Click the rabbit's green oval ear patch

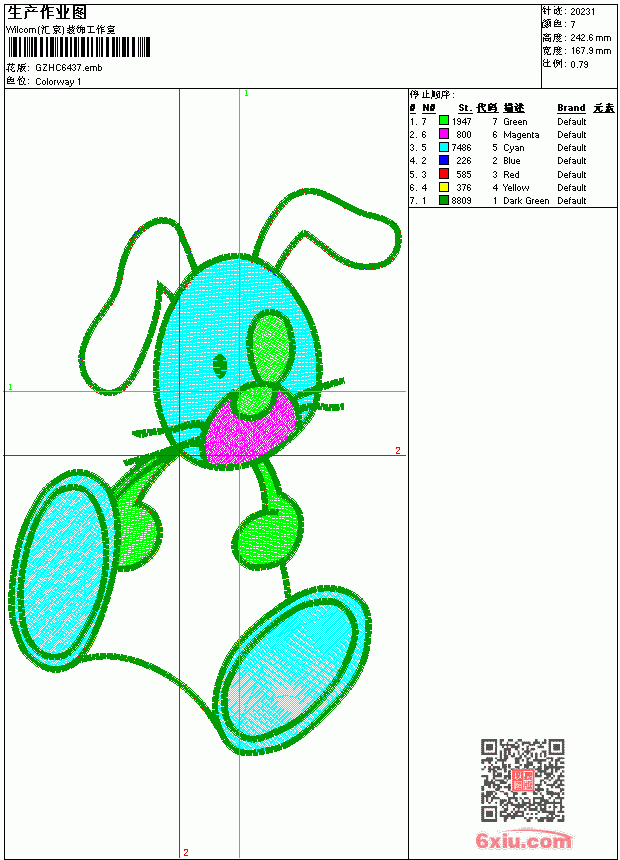tap(270, 347)
